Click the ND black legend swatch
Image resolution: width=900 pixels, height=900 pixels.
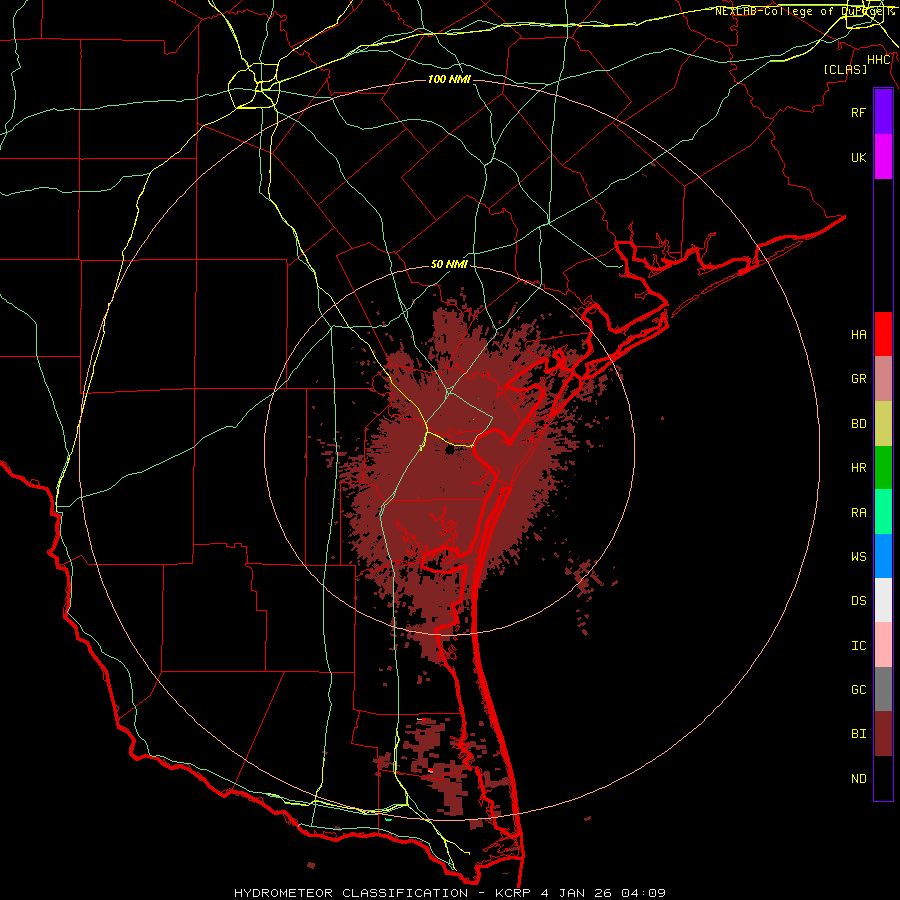(x=883, y=778)
